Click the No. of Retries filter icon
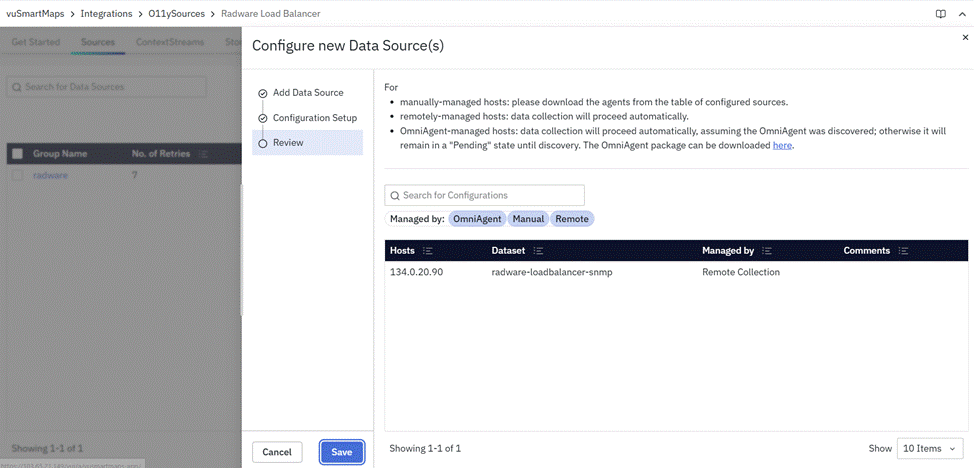The width and height of the screenshot is (974, 468). tap(203, 154)
